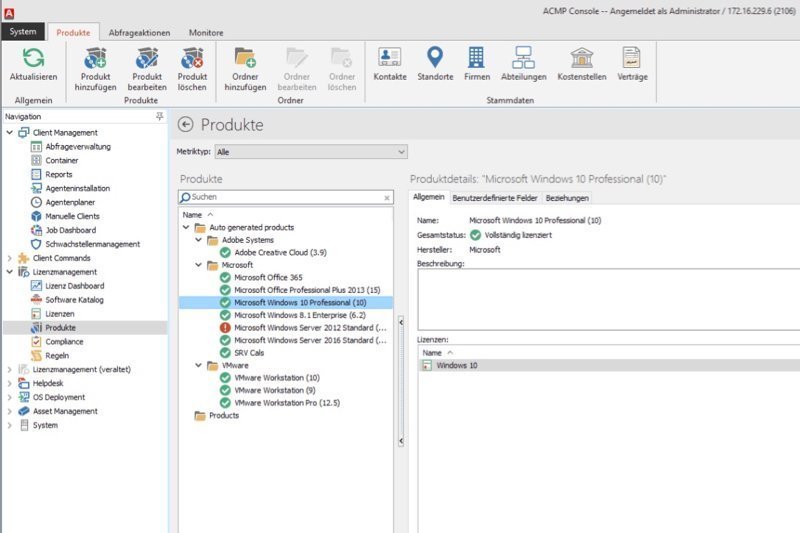Collapse the Lizenzmanagement node
This screenshot has height=533, width=800.
coord(10,272)
